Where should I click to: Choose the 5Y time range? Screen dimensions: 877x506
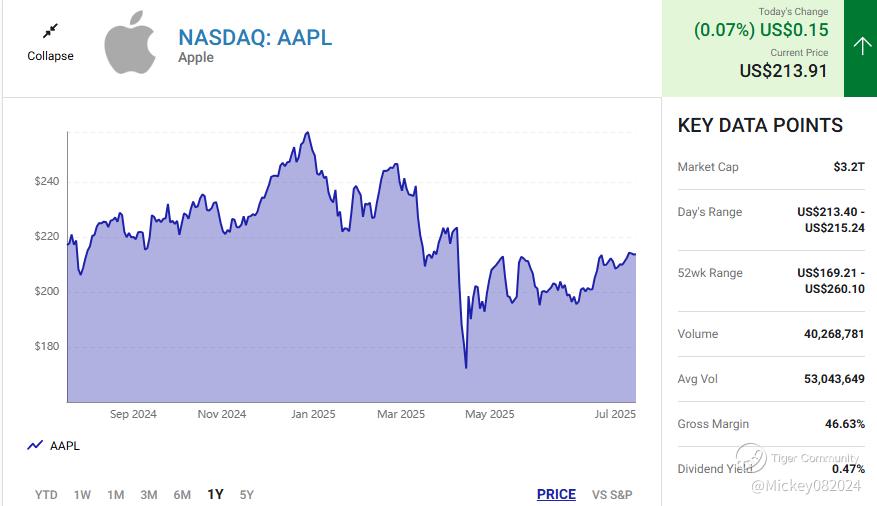[246, 494]
